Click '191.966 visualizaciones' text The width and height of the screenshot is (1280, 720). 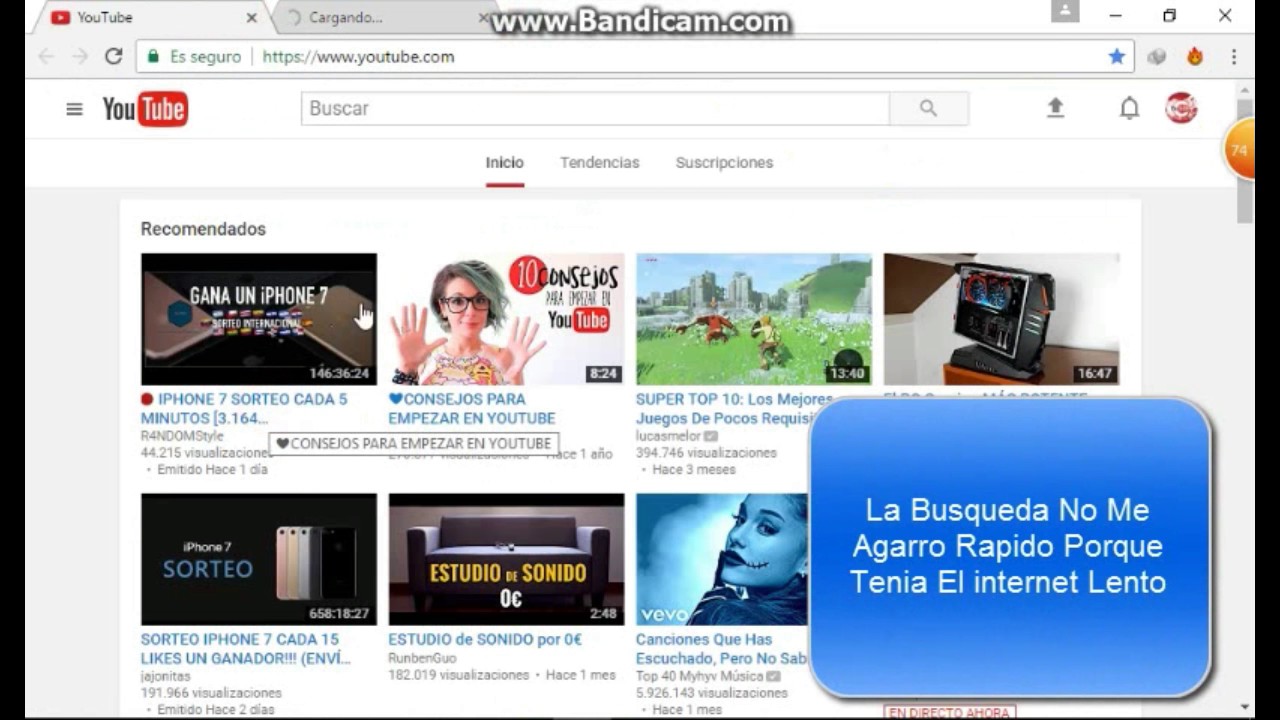coord(211,692)
